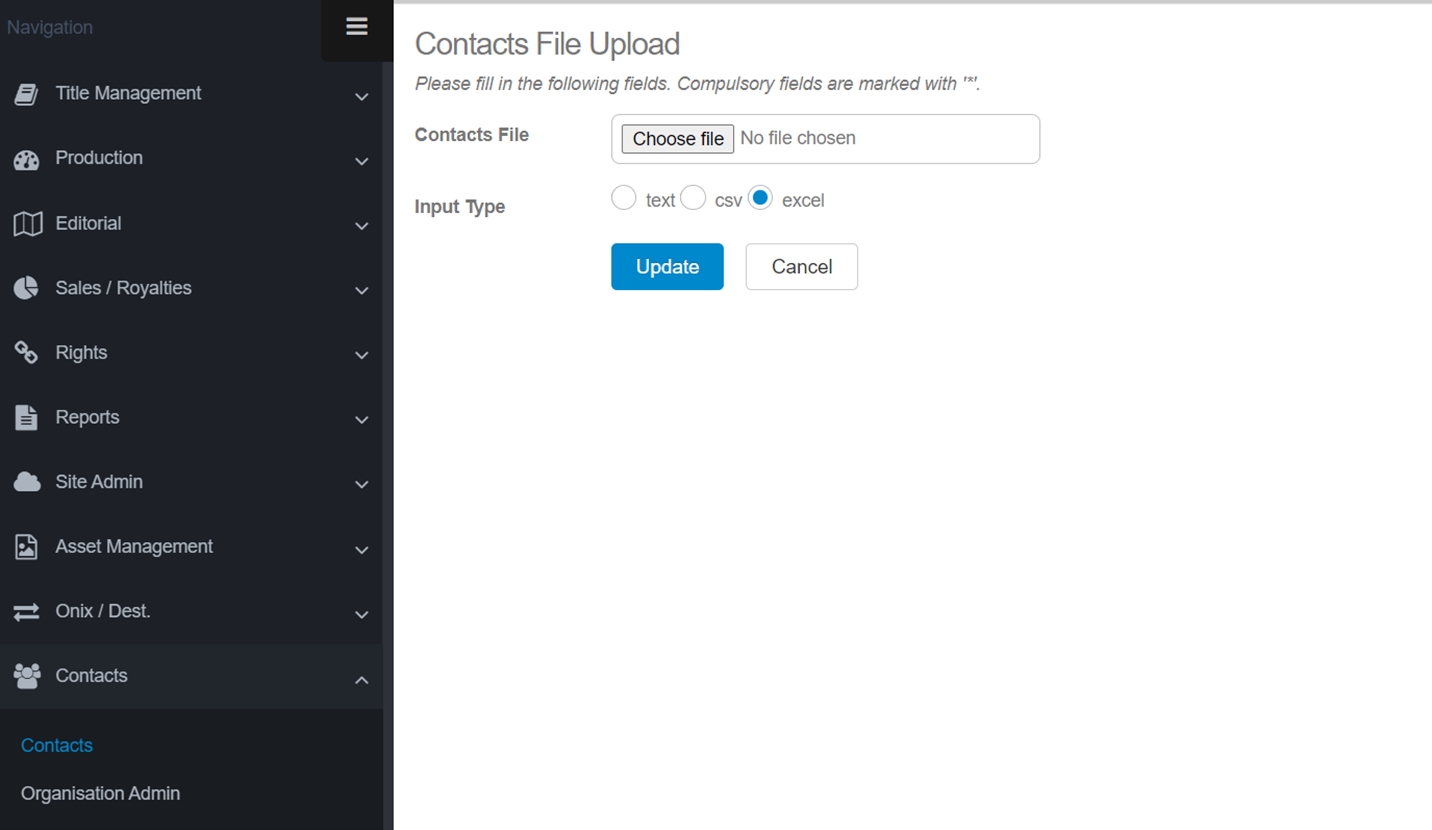The height and width of the screenshot is (830, 1432).
Task: Click the 'Contacts File Upload' heading
Action: (547, 44)
